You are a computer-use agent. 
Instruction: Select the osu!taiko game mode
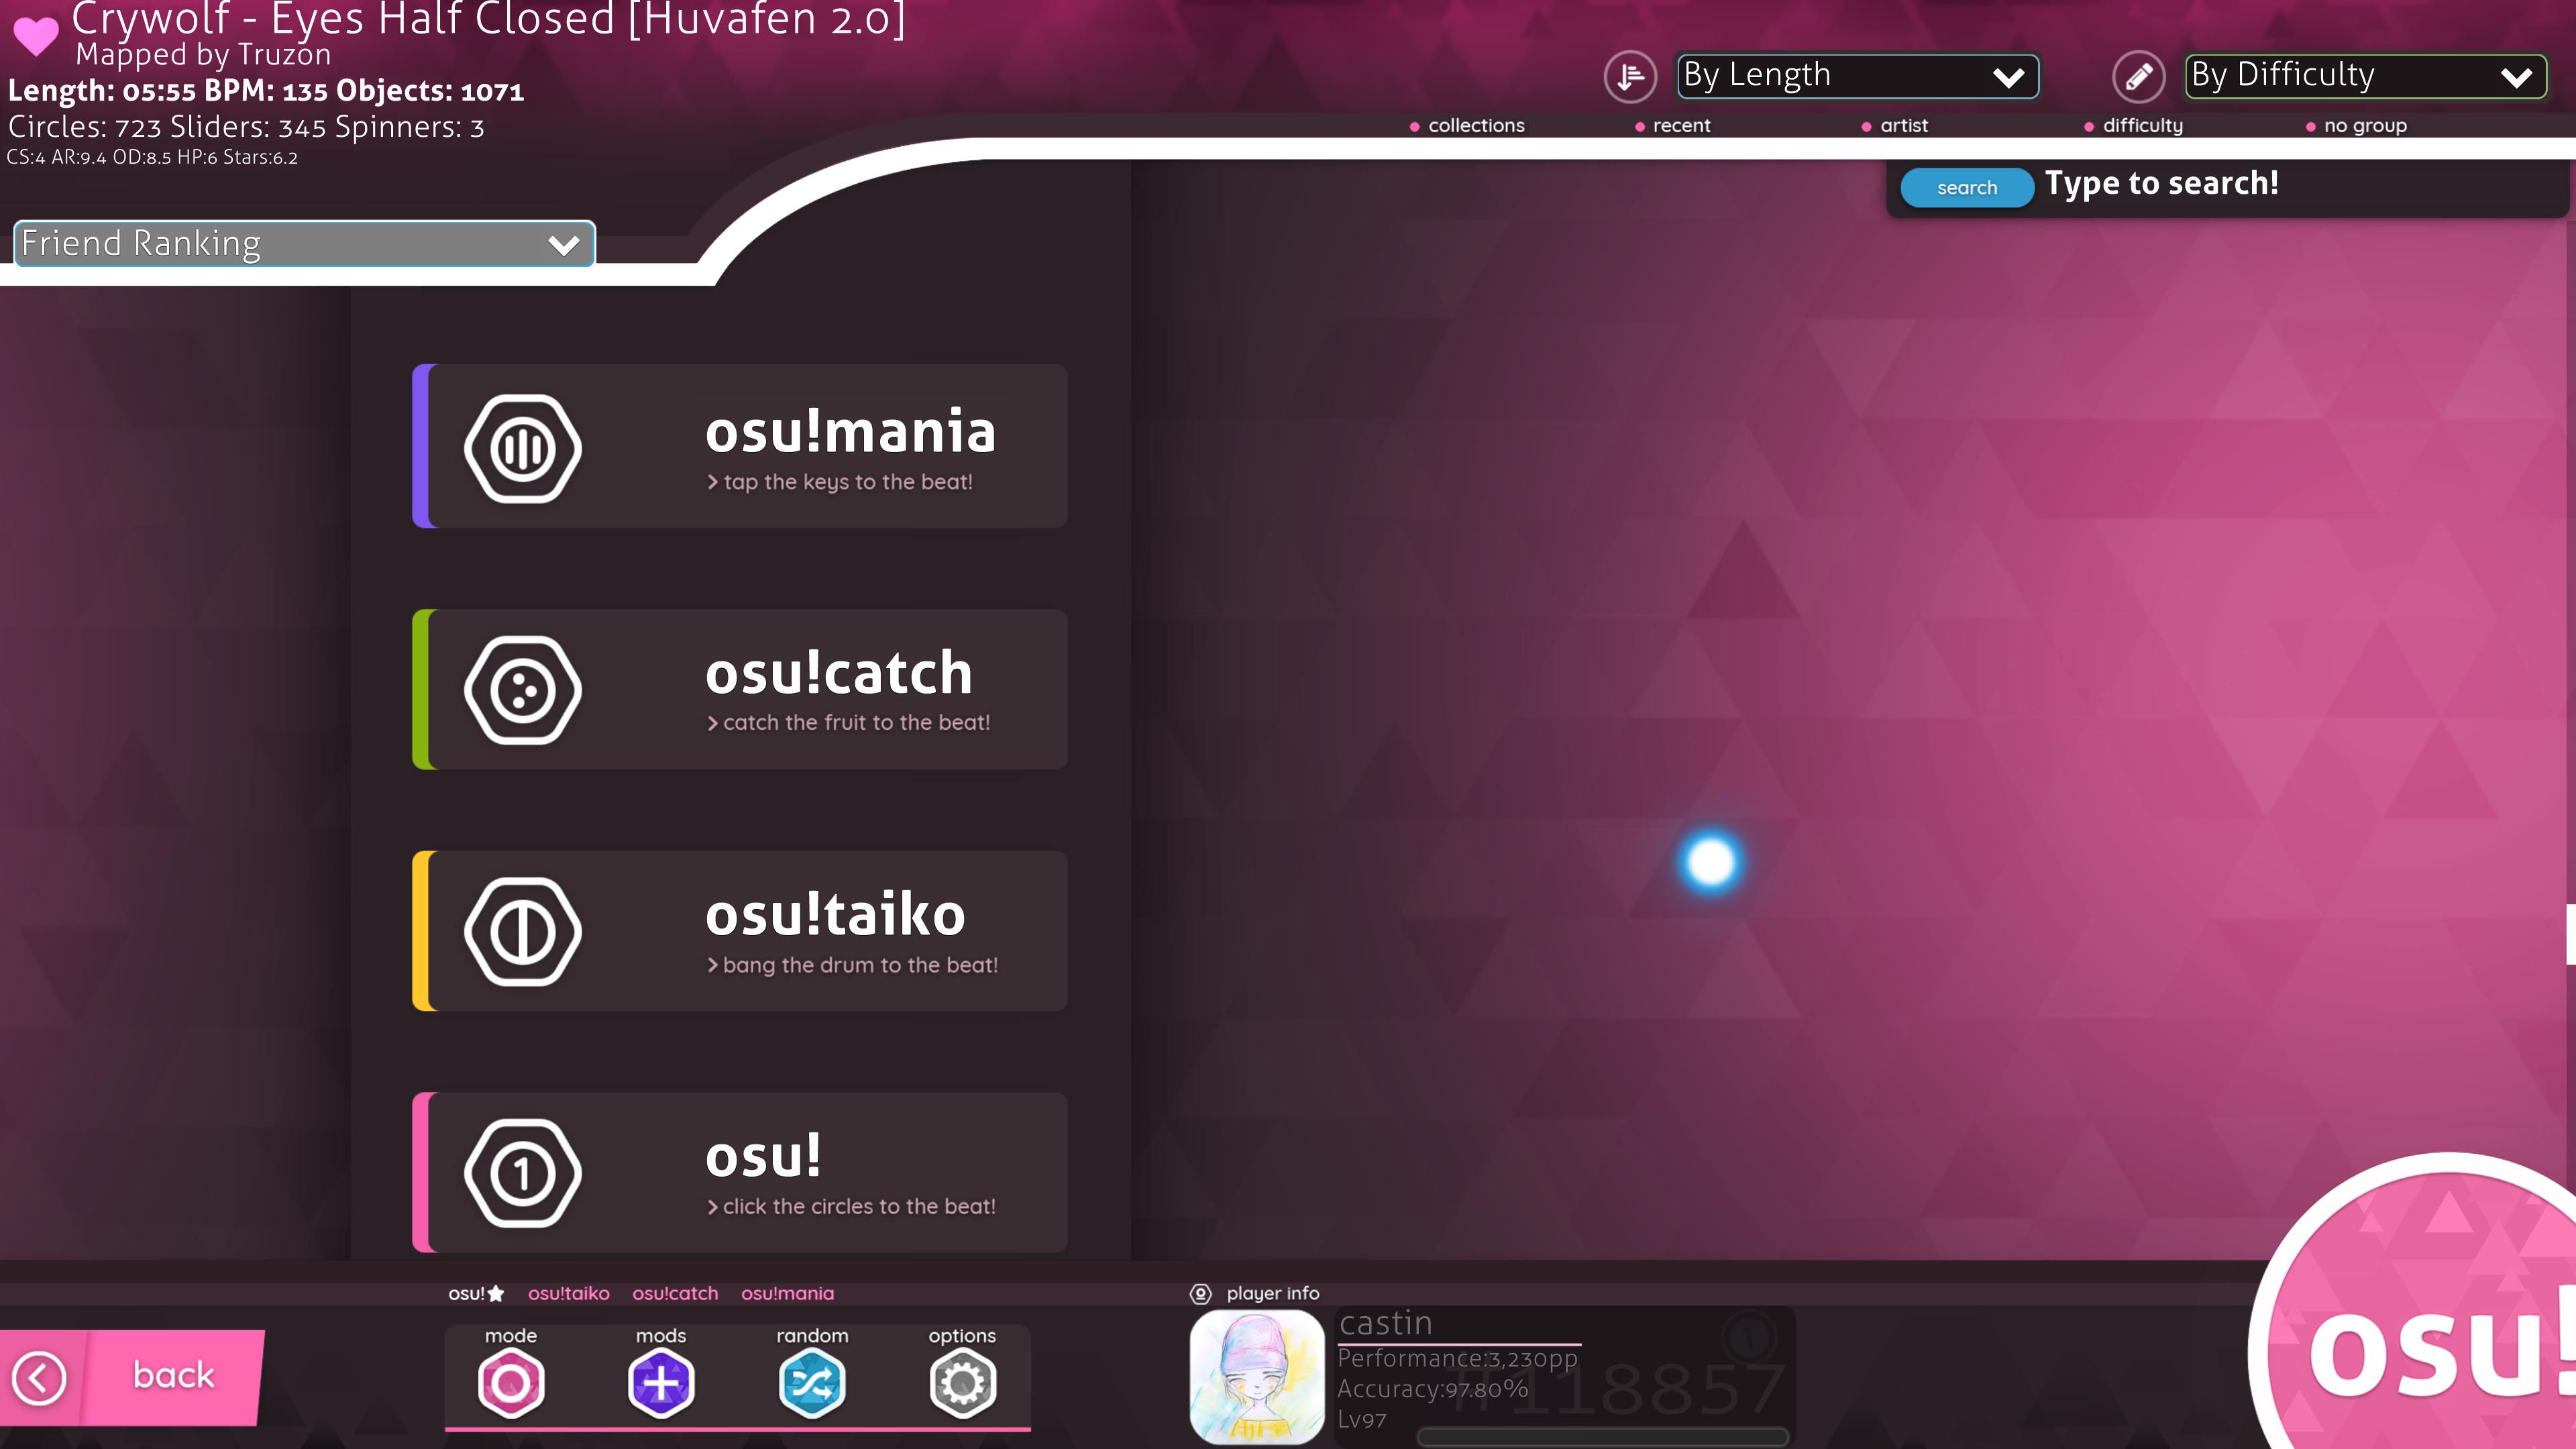tap(740, 931)
